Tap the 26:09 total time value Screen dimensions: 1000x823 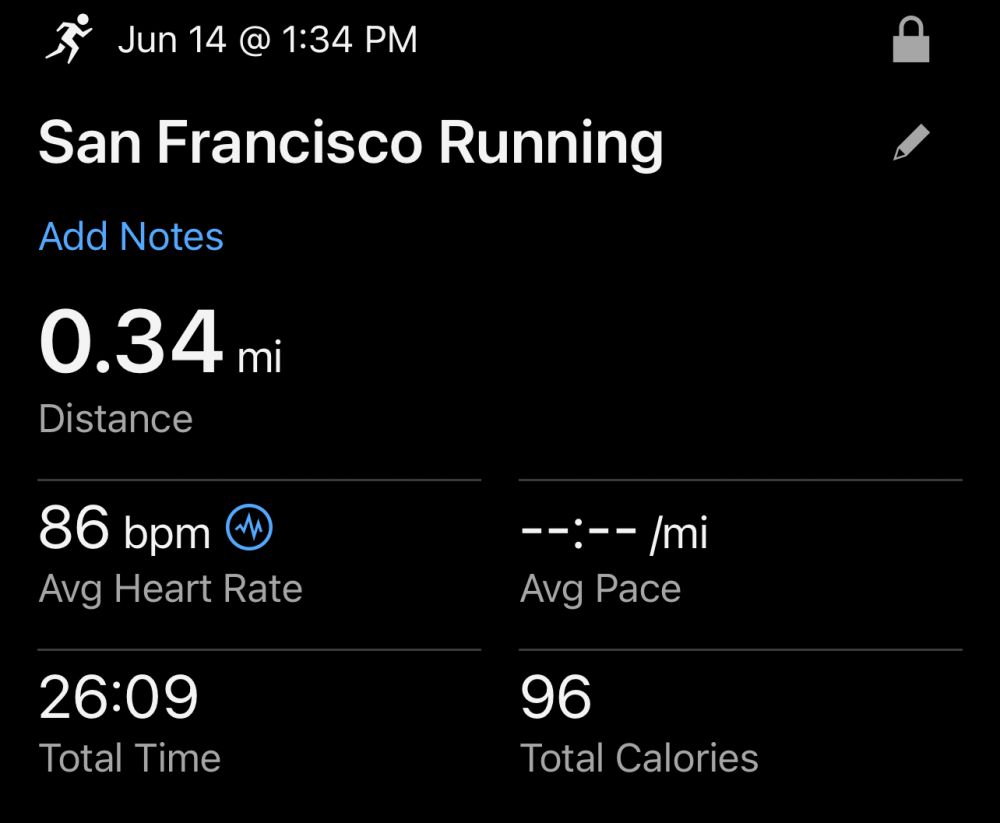pos(118,697)
